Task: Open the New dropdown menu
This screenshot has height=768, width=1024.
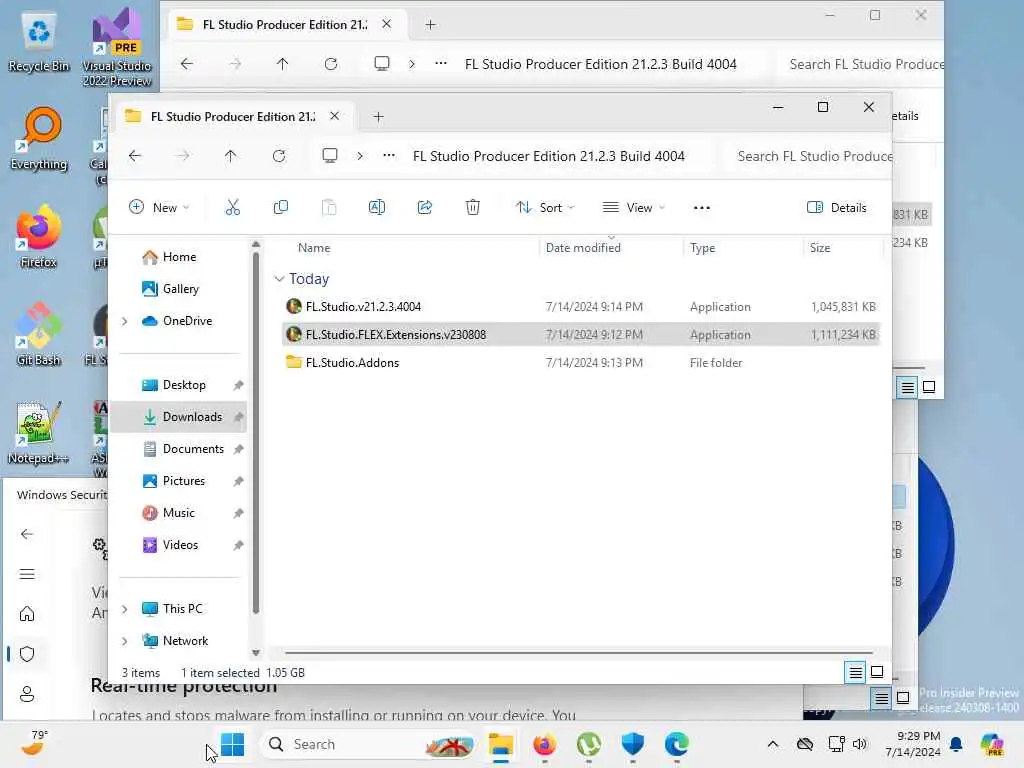Action: click(x=159, y=208)
